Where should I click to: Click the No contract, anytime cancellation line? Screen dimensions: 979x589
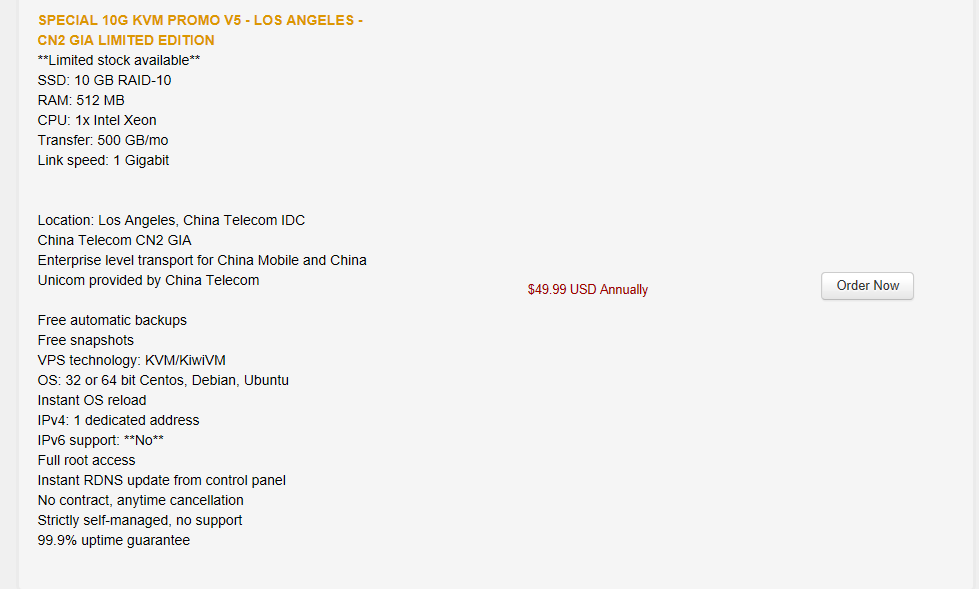pos(140,500)
